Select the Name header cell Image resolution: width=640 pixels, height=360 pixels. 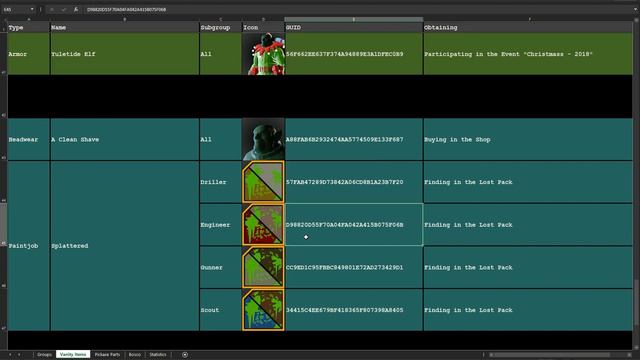124,27
